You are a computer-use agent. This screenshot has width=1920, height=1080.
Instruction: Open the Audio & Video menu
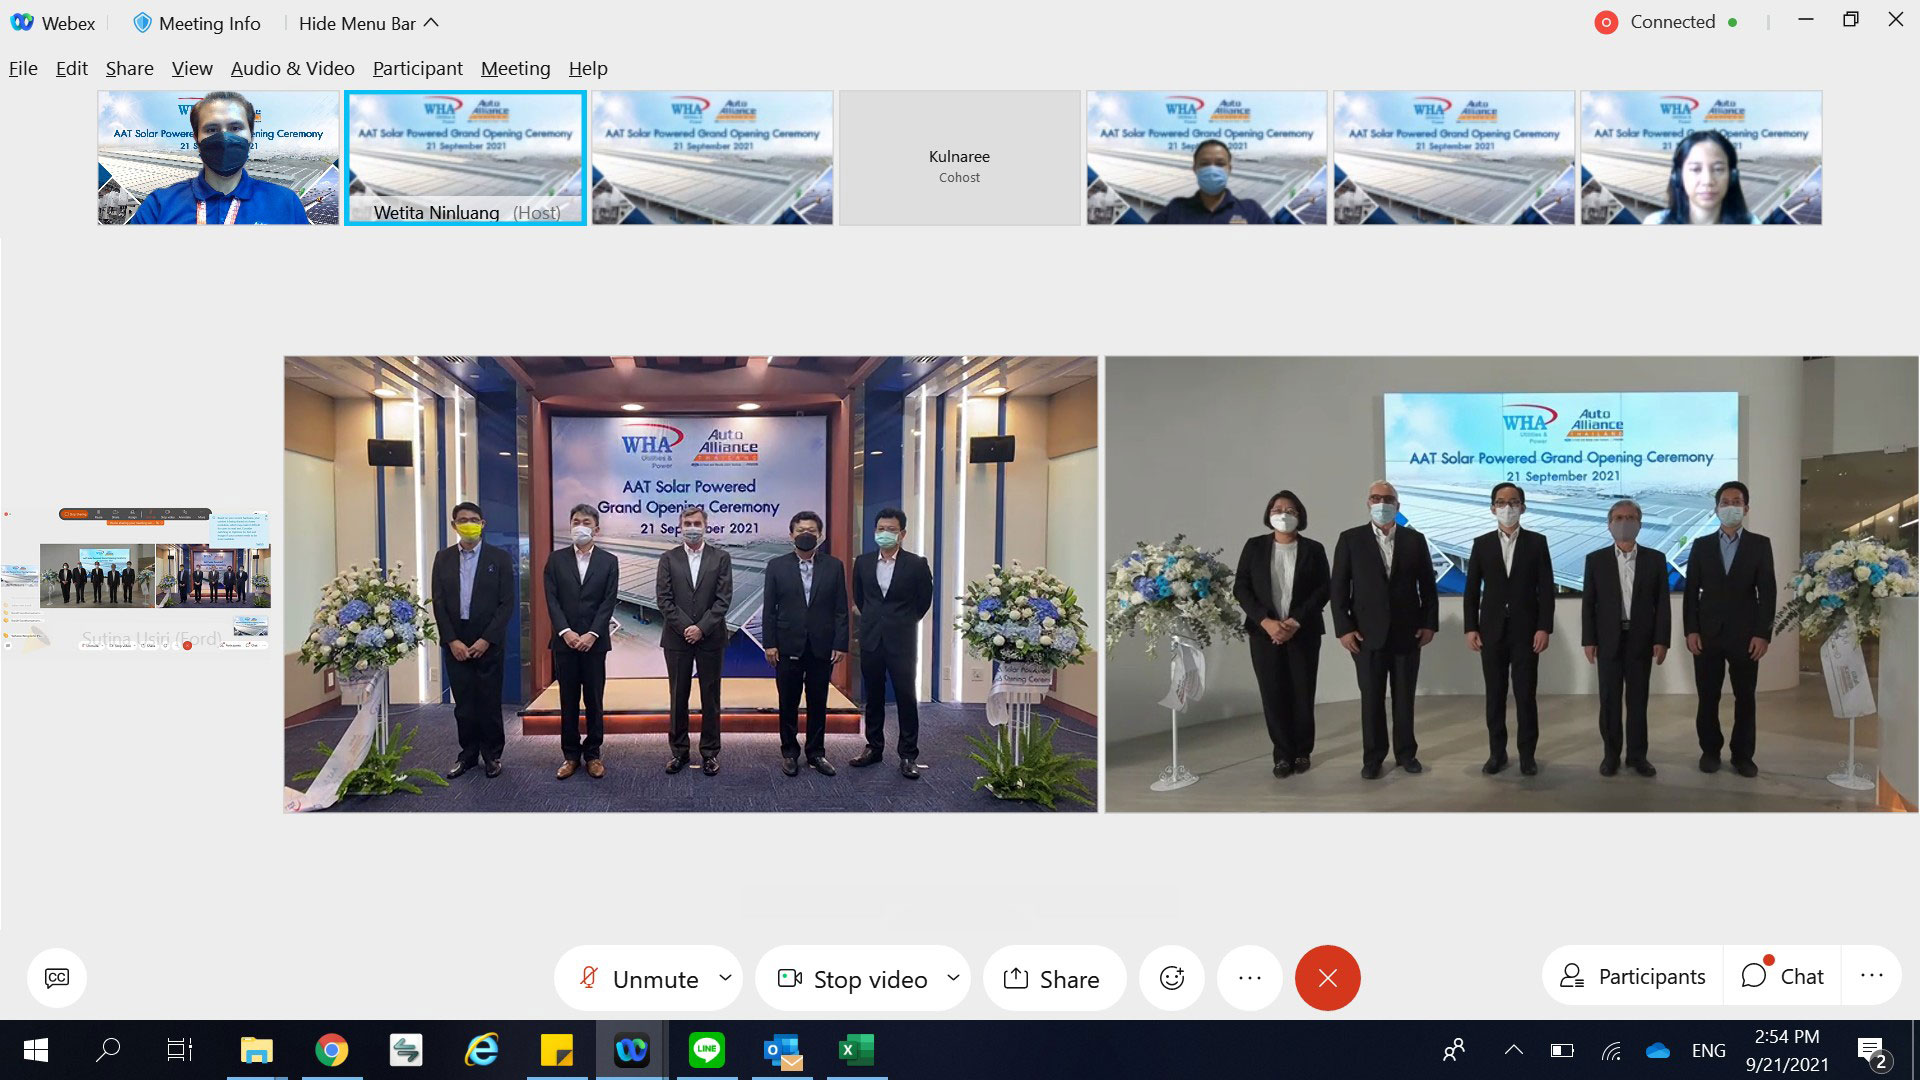[x=292, y=68]
